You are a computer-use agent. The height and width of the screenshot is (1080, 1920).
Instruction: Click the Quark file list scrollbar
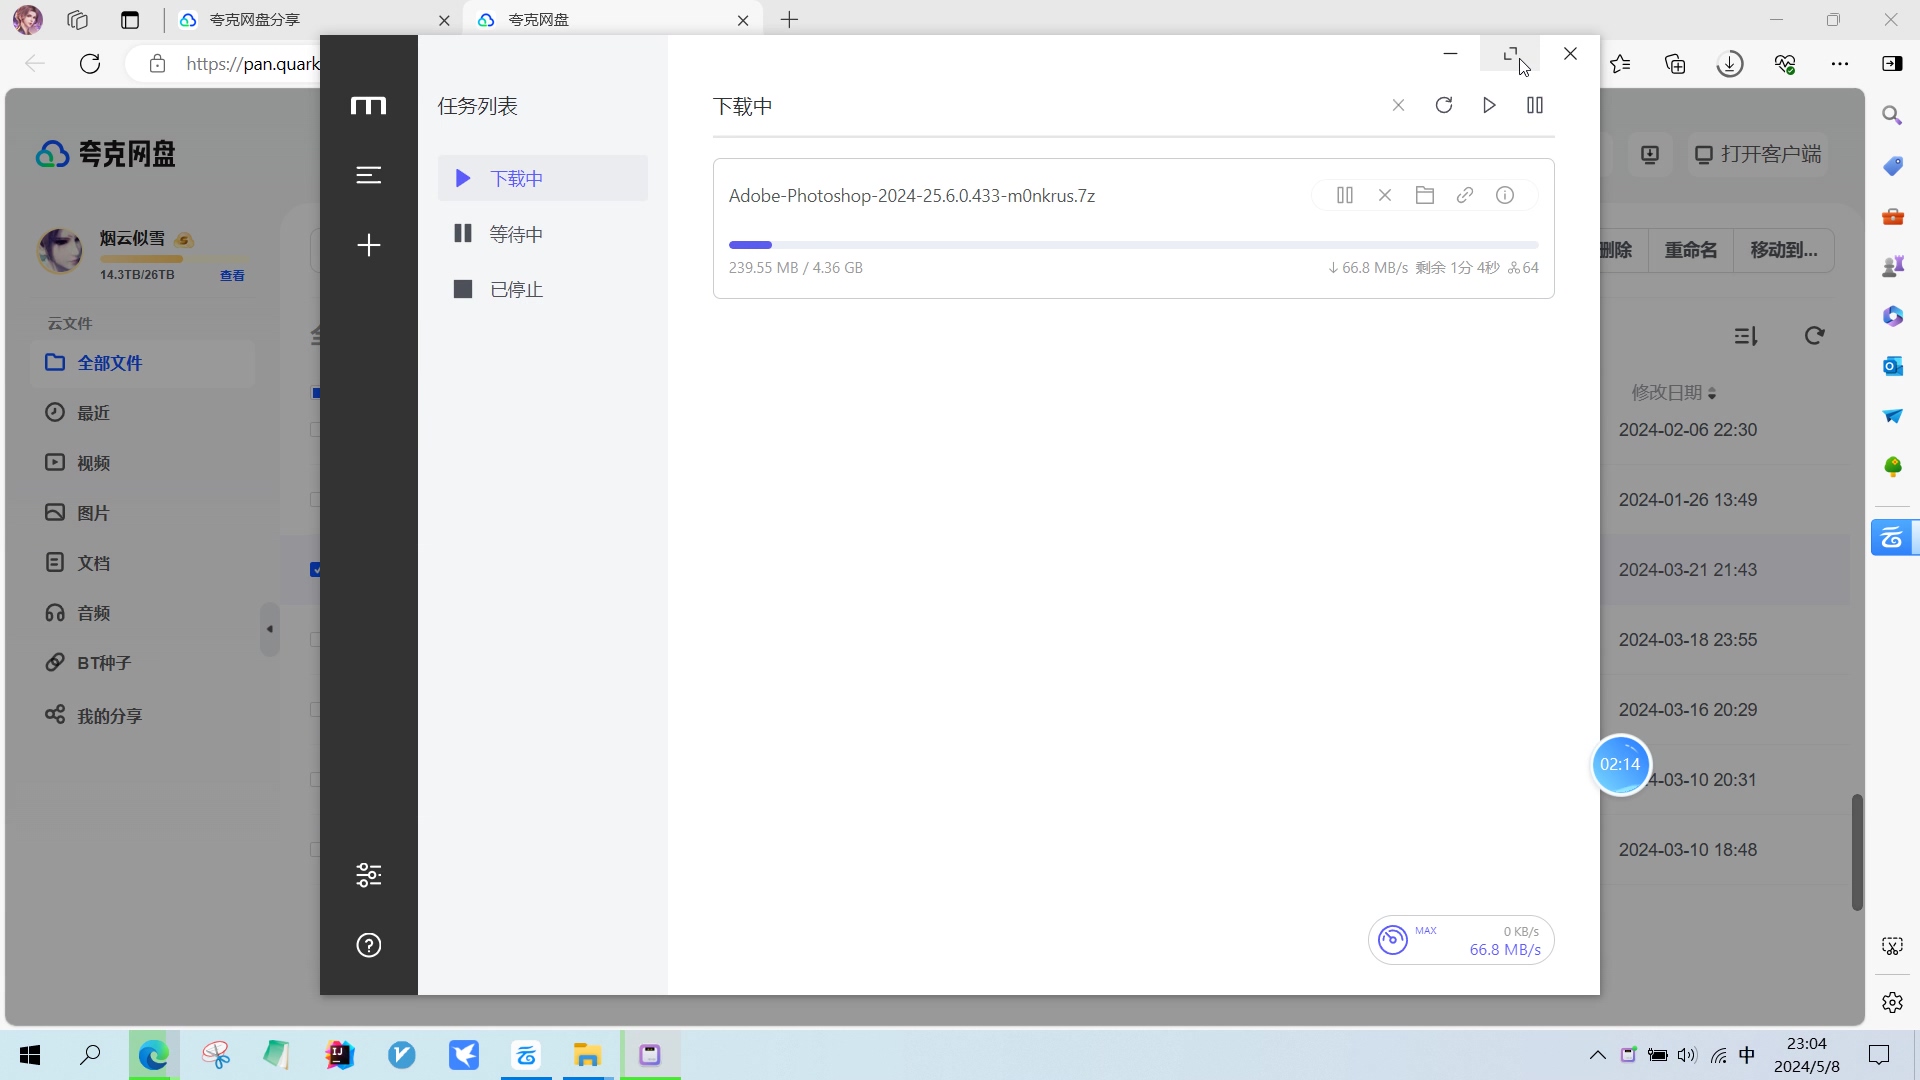(x=1857, y=852)
